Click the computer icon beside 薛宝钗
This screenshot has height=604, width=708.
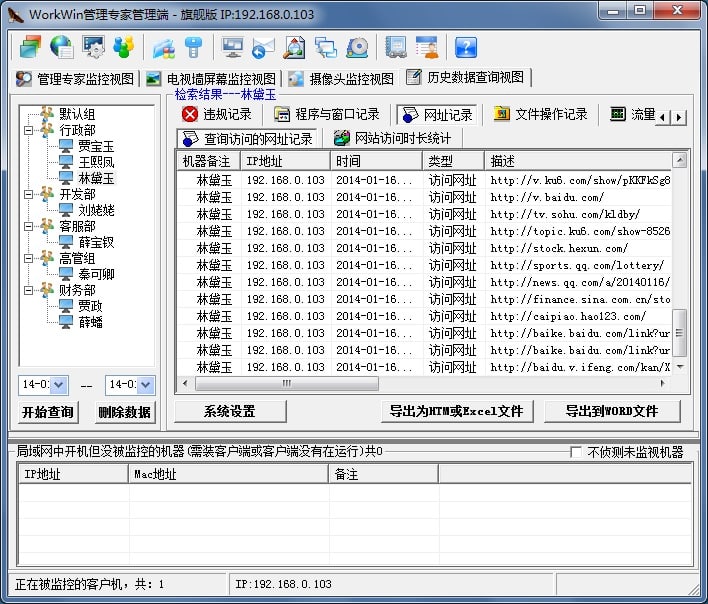coord(66,242)
